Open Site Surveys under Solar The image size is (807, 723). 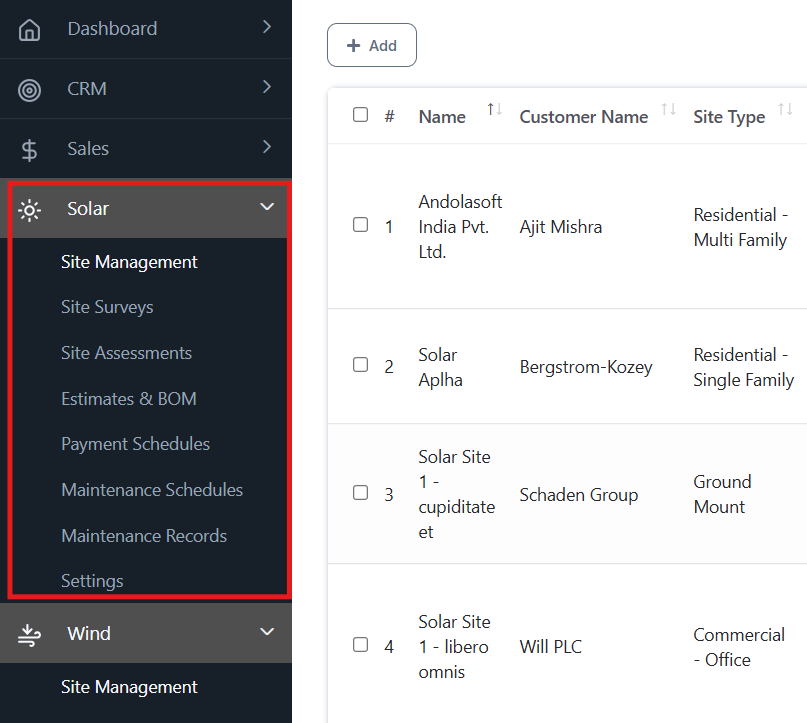(x=107, y=307)
